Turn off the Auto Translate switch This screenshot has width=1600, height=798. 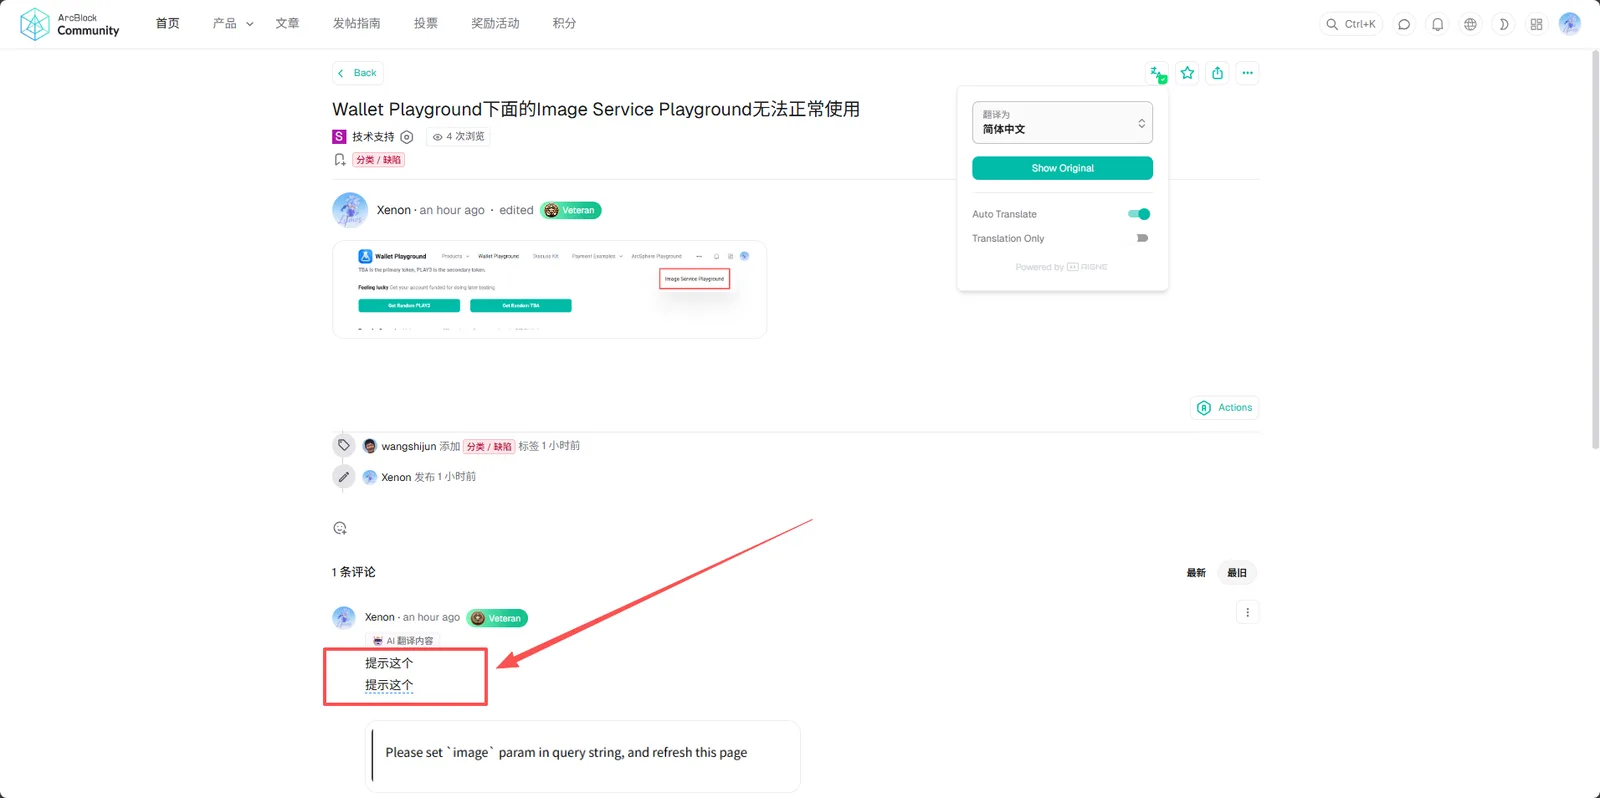1139,214
